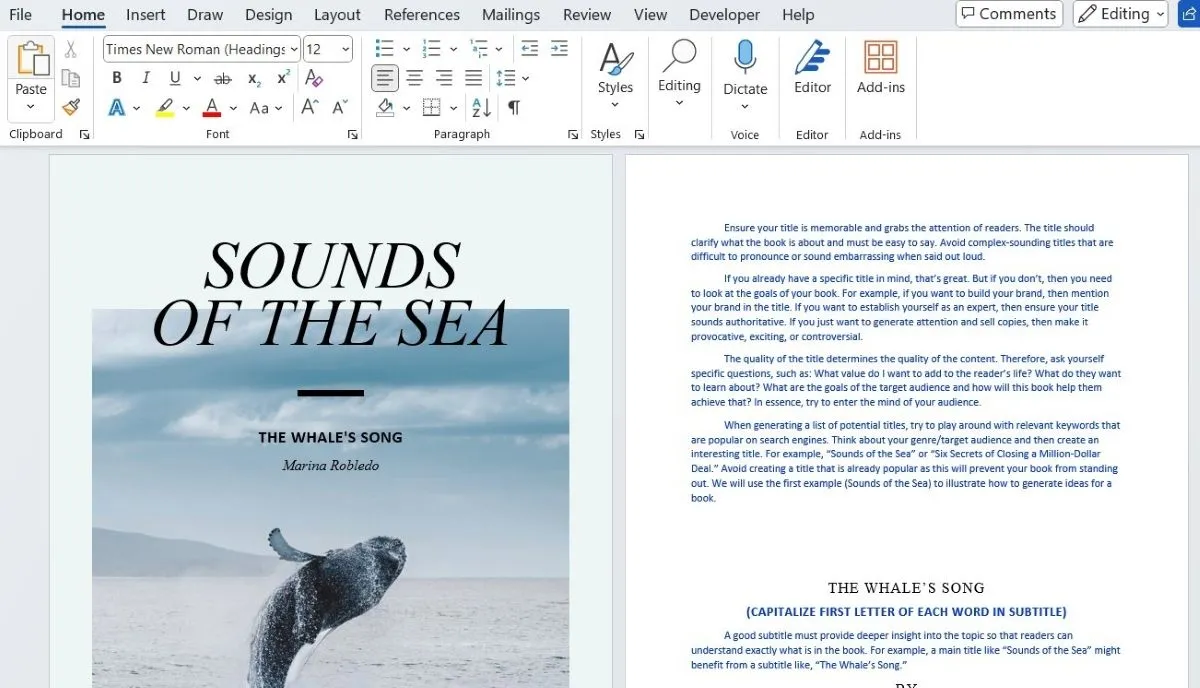Select the Format Painter tool

[71, 107]
